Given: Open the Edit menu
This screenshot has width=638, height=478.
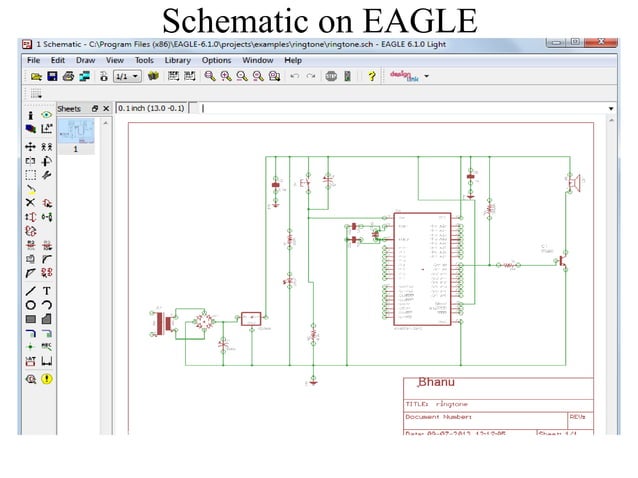Looking at the screenshot, I should click(x=58, y=60).
